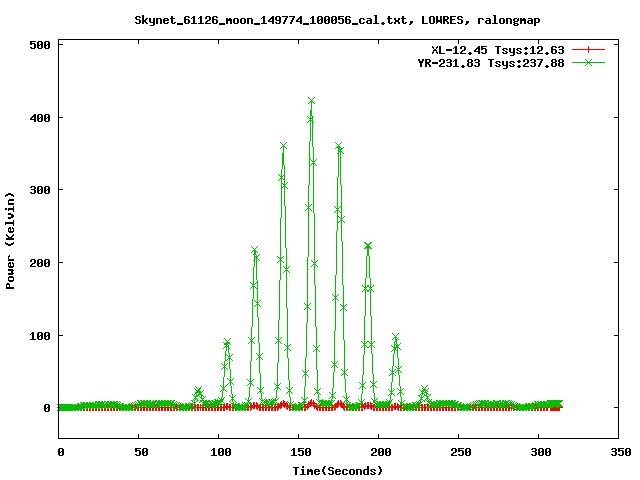The width and height of the screenshot is (640, 480).
Task: Click the 350 tick label on x-axis
Action: [618, 452]
